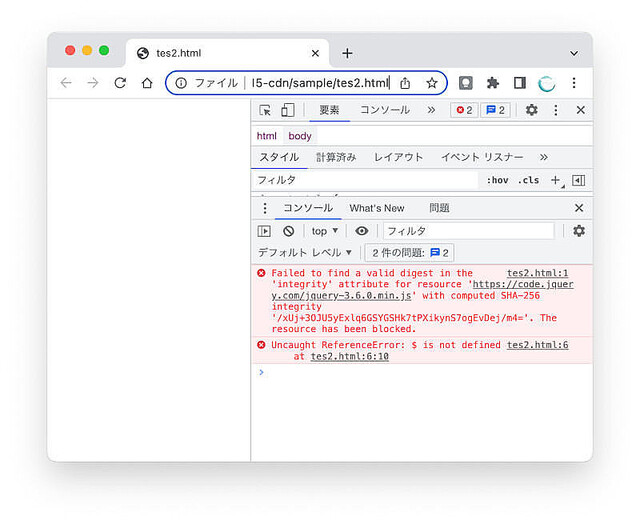This screenshot has height=524, width=640.
Task: Select the What's New drawer tab
Action: tap(377, 208)
